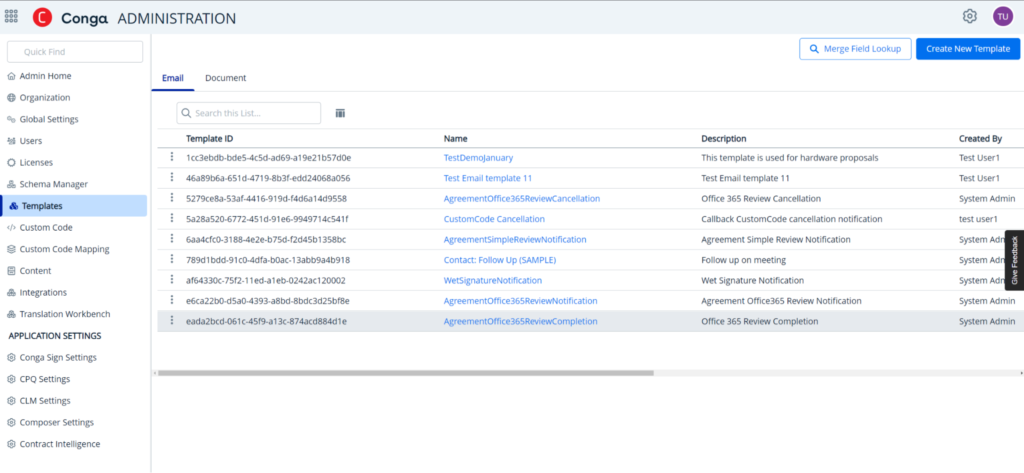Image resolution: width=1024 pixels, height=473 pixels.
Task: Select ID 1cc3ebdb-bde5-4c5d-ad69-a19e21b57d0e cell
Action: 268,157
